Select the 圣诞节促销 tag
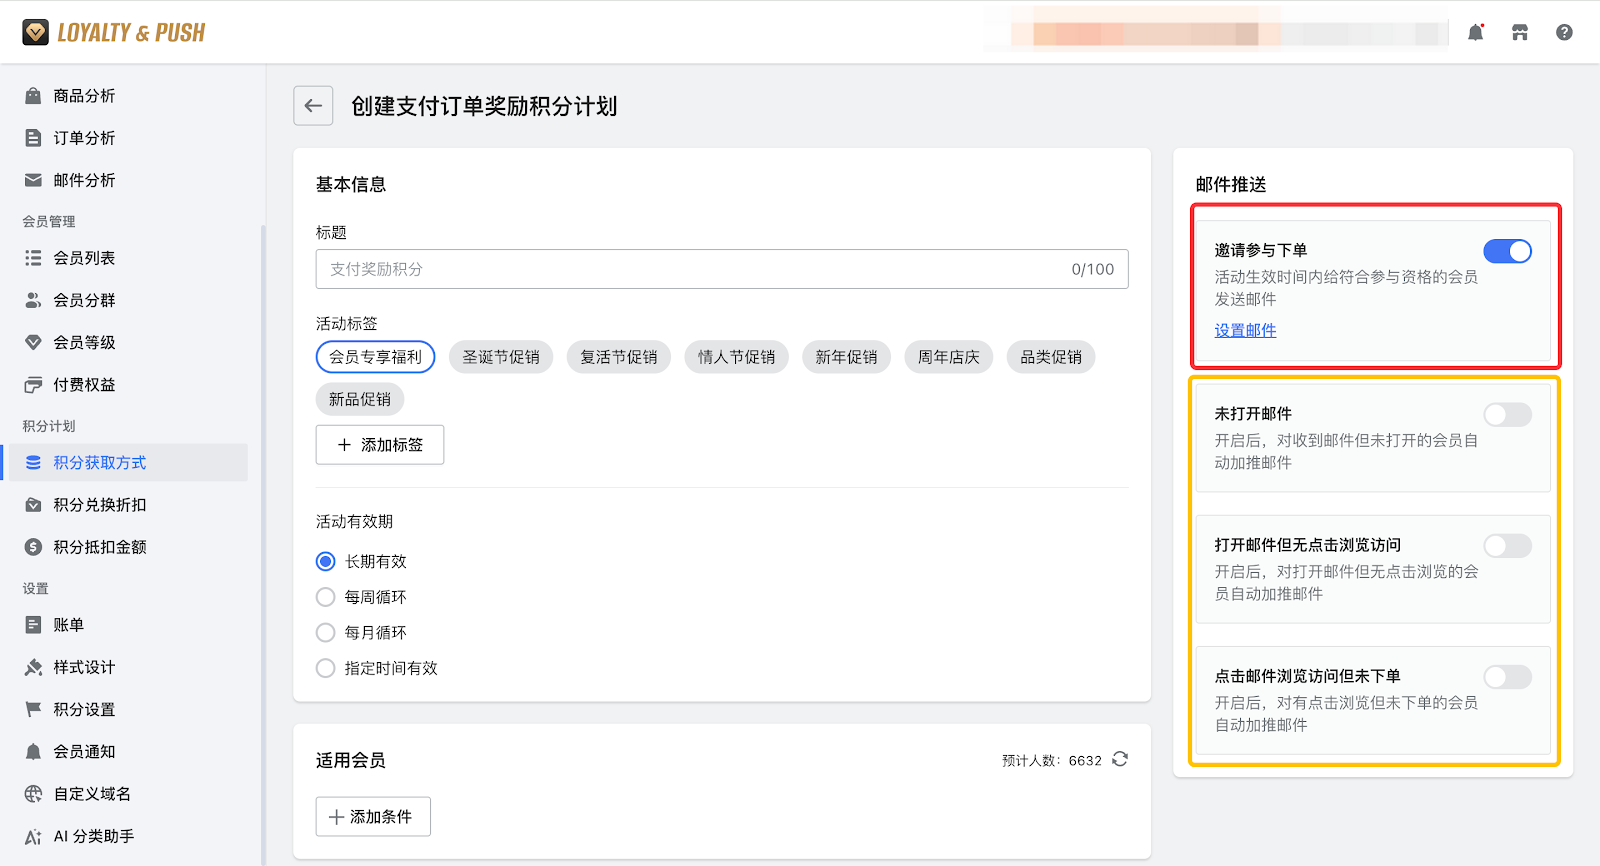 501,357
